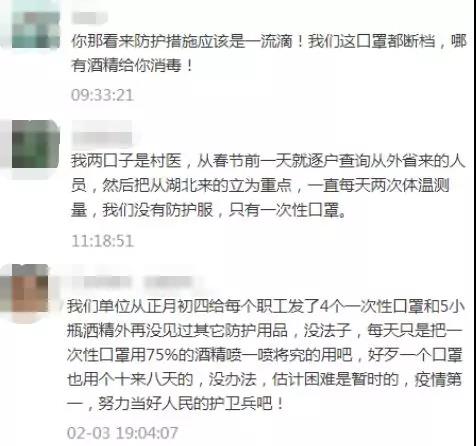Click the line starting 也用个十来八天的
The width and height of the screenshot is (476, 446).
click(x=265, y=379)
